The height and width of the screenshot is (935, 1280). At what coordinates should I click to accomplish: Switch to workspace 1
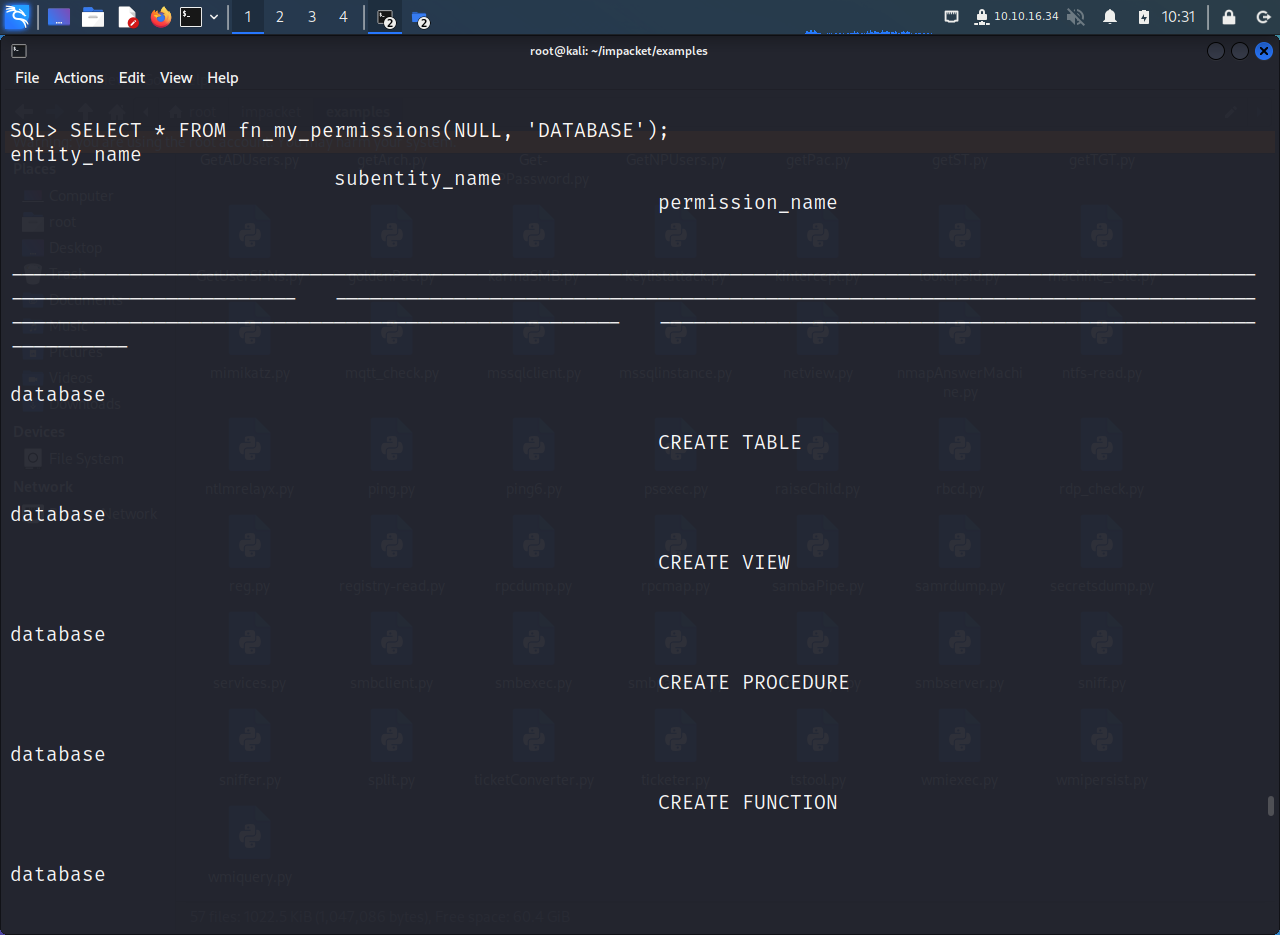[x=248, y=17]
